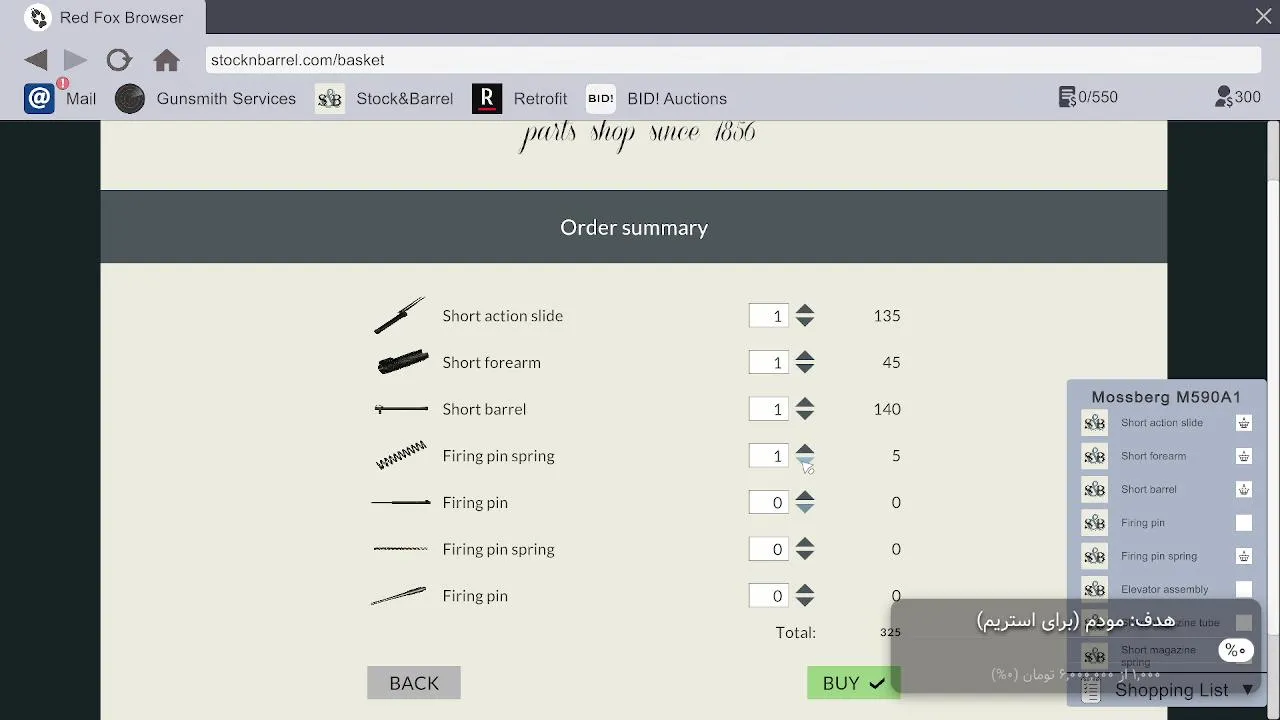This screenshot has height=720, width=1280.
Task: Click the Short action slide price 135
Action: (887, 316)
